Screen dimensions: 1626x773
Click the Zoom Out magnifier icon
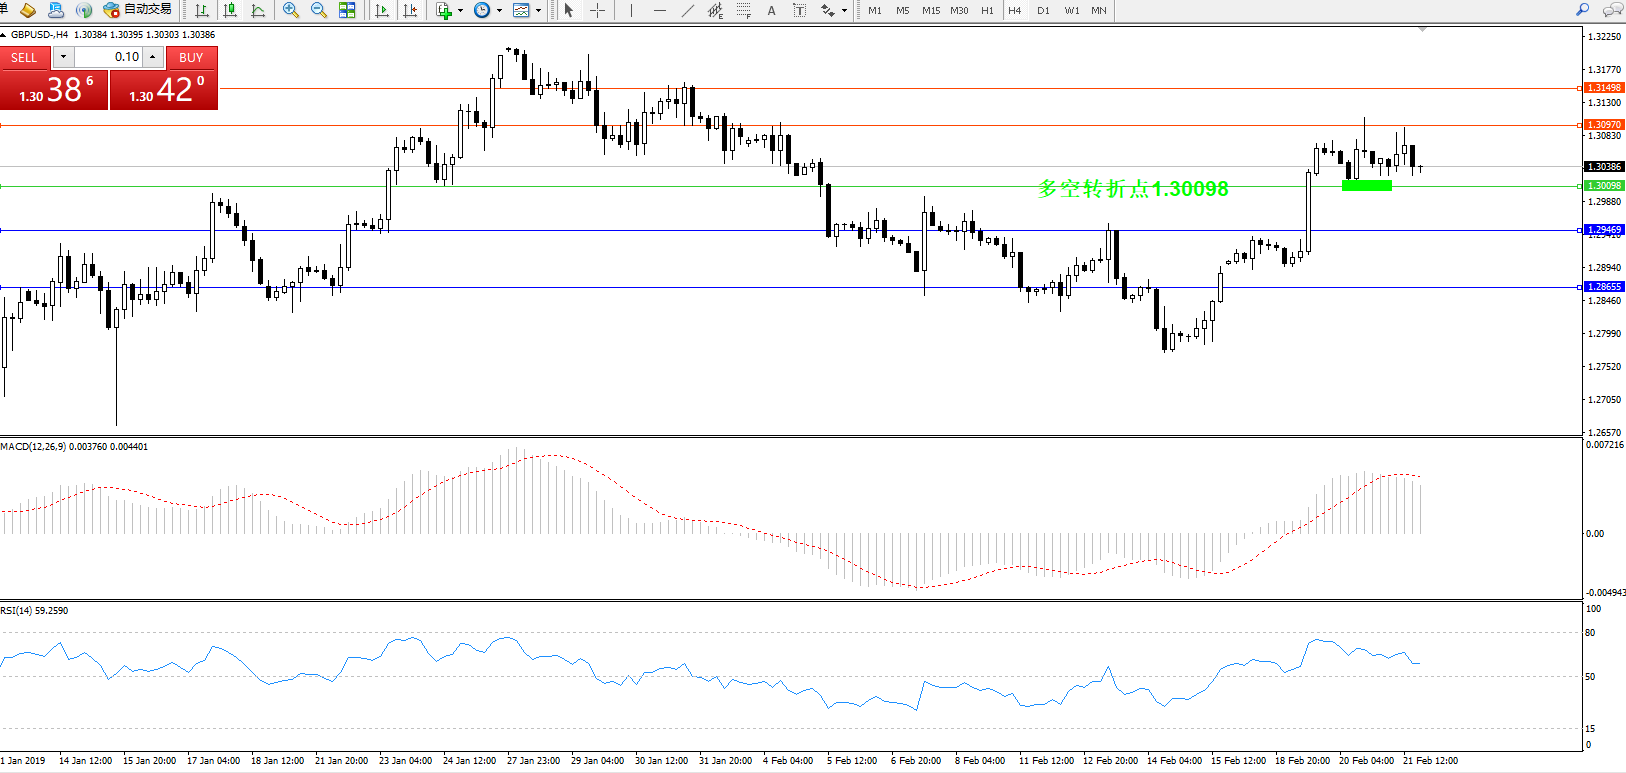pyautogui.click(x=319, y=10)
